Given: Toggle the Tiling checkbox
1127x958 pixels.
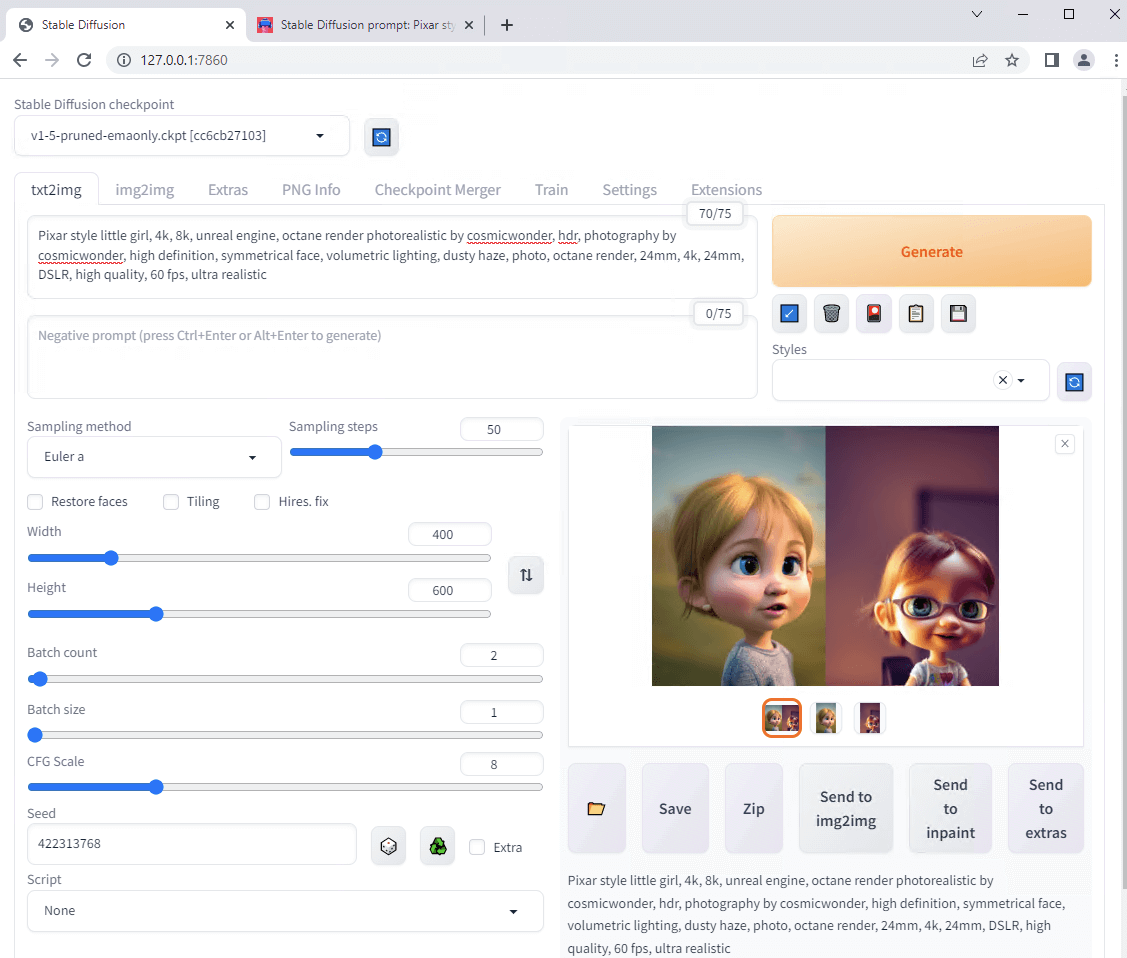Looking at the screenshot, I should 171,502.
